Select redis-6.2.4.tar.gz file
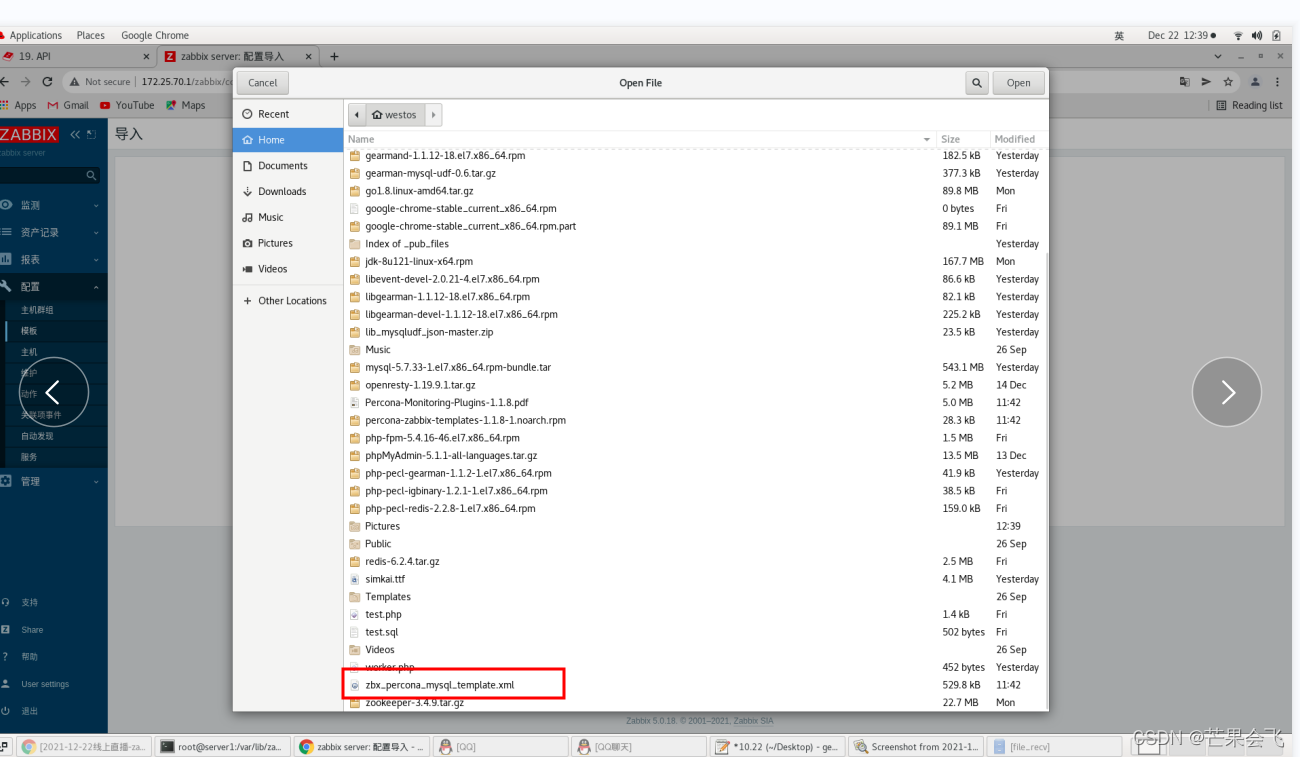The width and height of the screenshot is (1300, 757). (x=696, y=561)
